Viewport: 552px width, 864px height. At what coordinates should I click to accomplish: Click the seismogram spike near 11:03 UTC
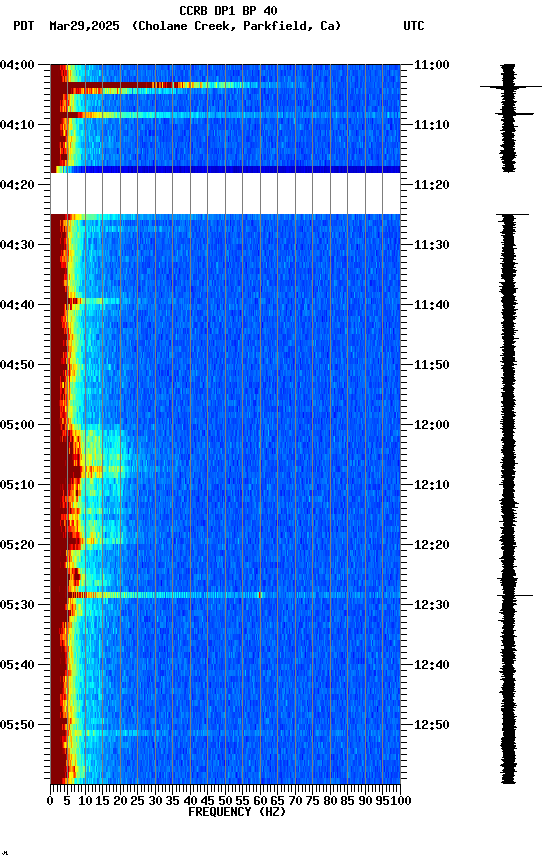coord(511,87)
